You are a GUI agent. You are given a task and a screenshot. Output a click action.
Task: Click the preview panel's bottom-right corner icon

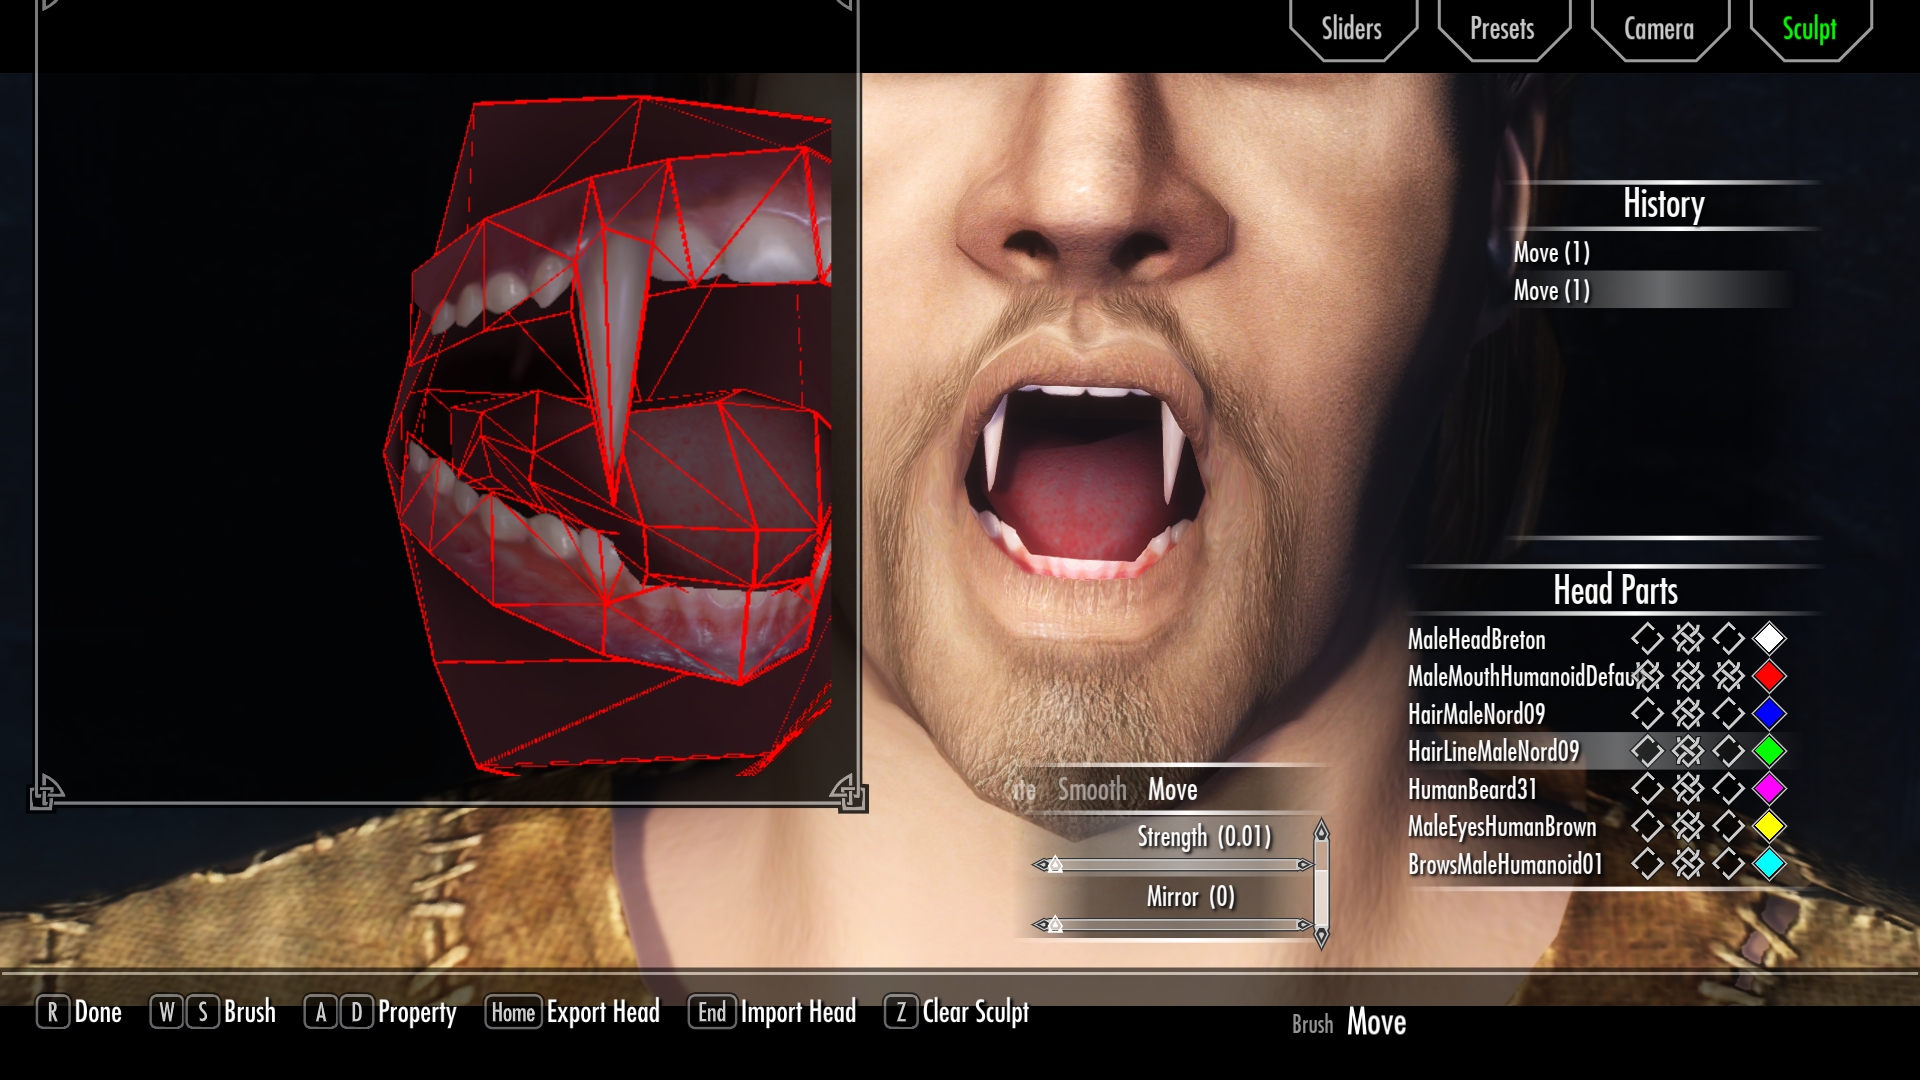pos(849,792)
